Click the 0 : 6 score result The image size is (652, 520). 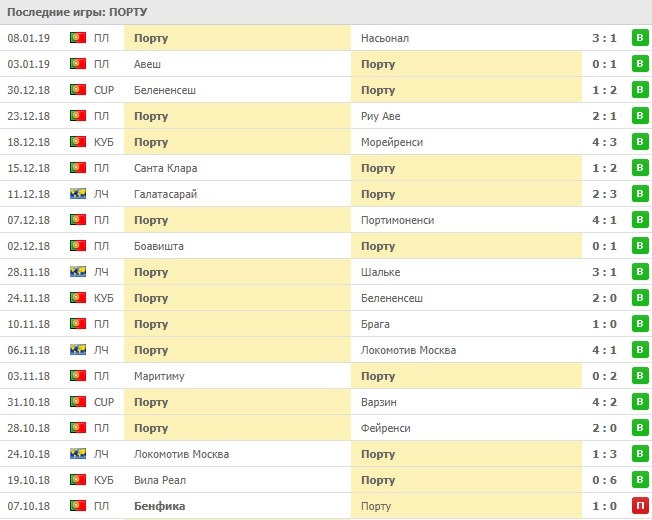(602, 480)
